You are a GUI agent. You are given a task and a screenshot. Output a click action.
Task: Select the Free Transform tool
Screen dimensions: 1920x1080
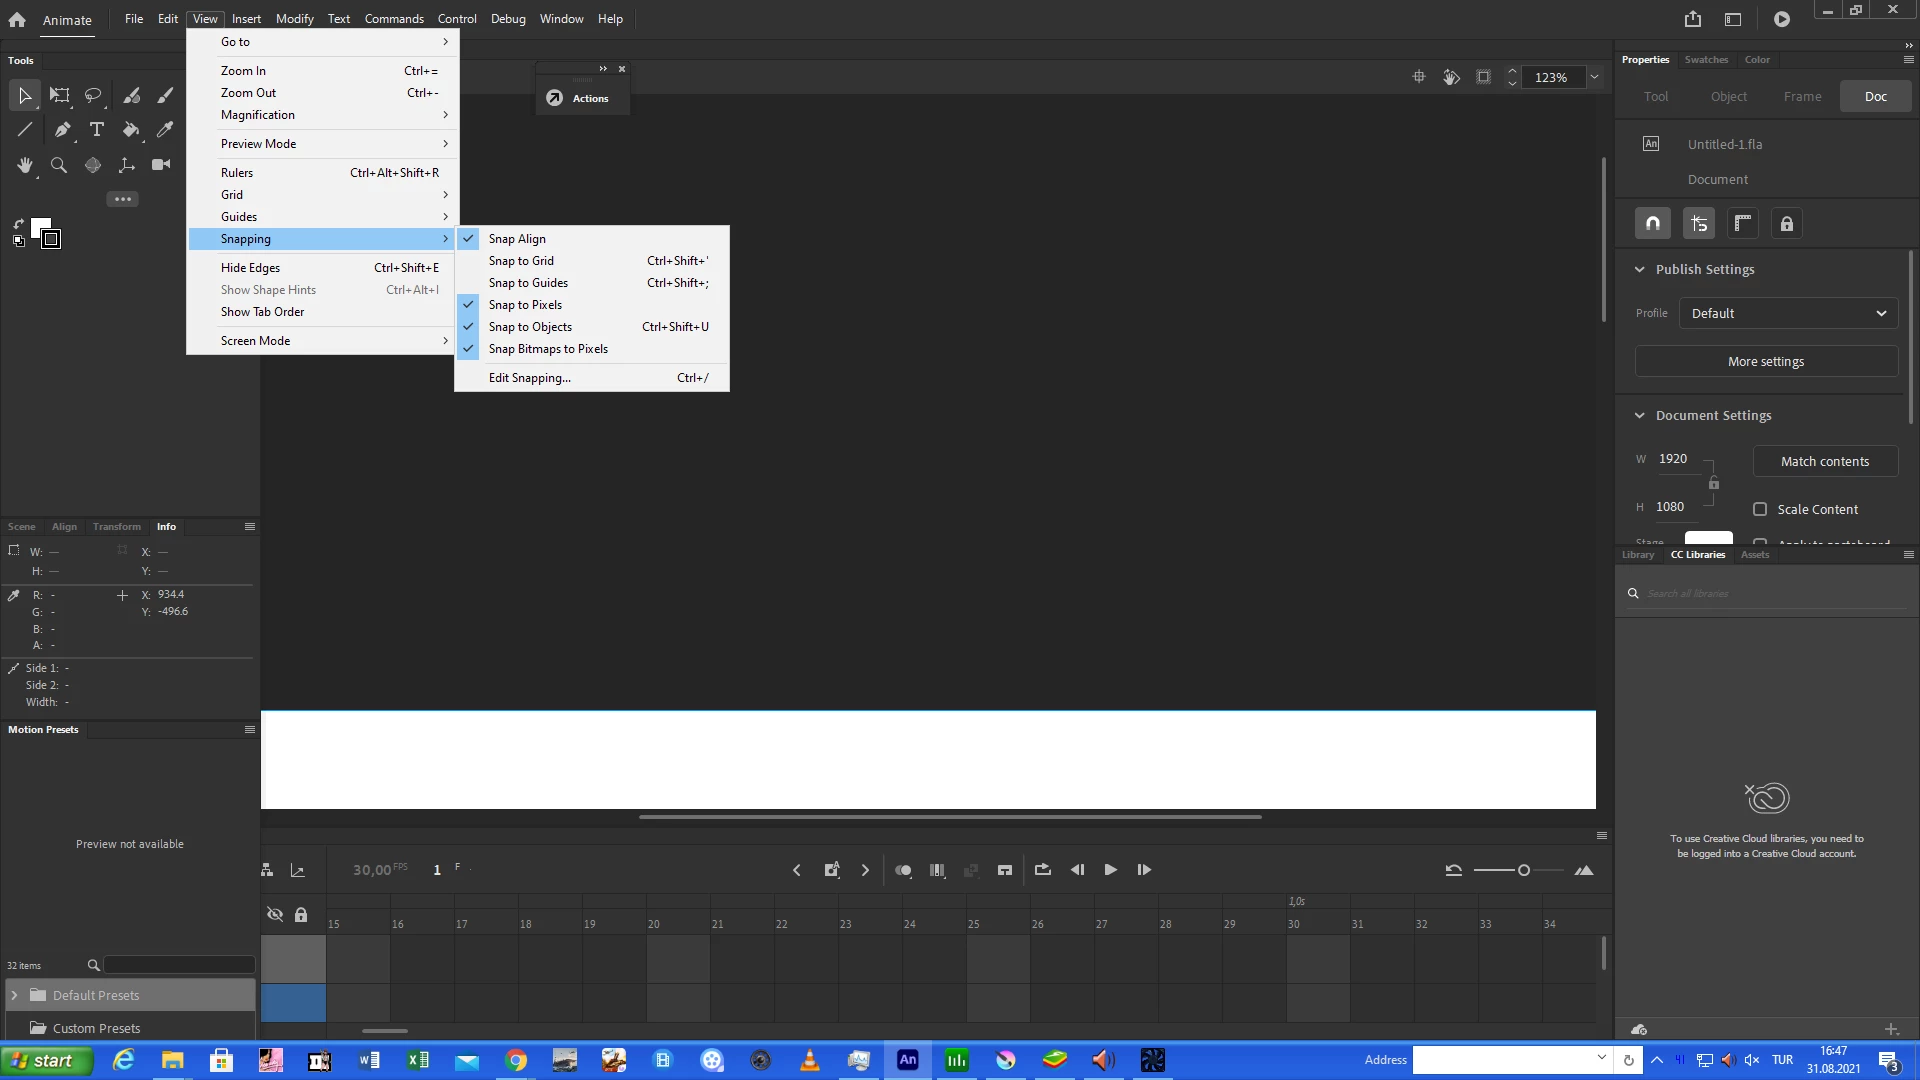tap(60, 96)
